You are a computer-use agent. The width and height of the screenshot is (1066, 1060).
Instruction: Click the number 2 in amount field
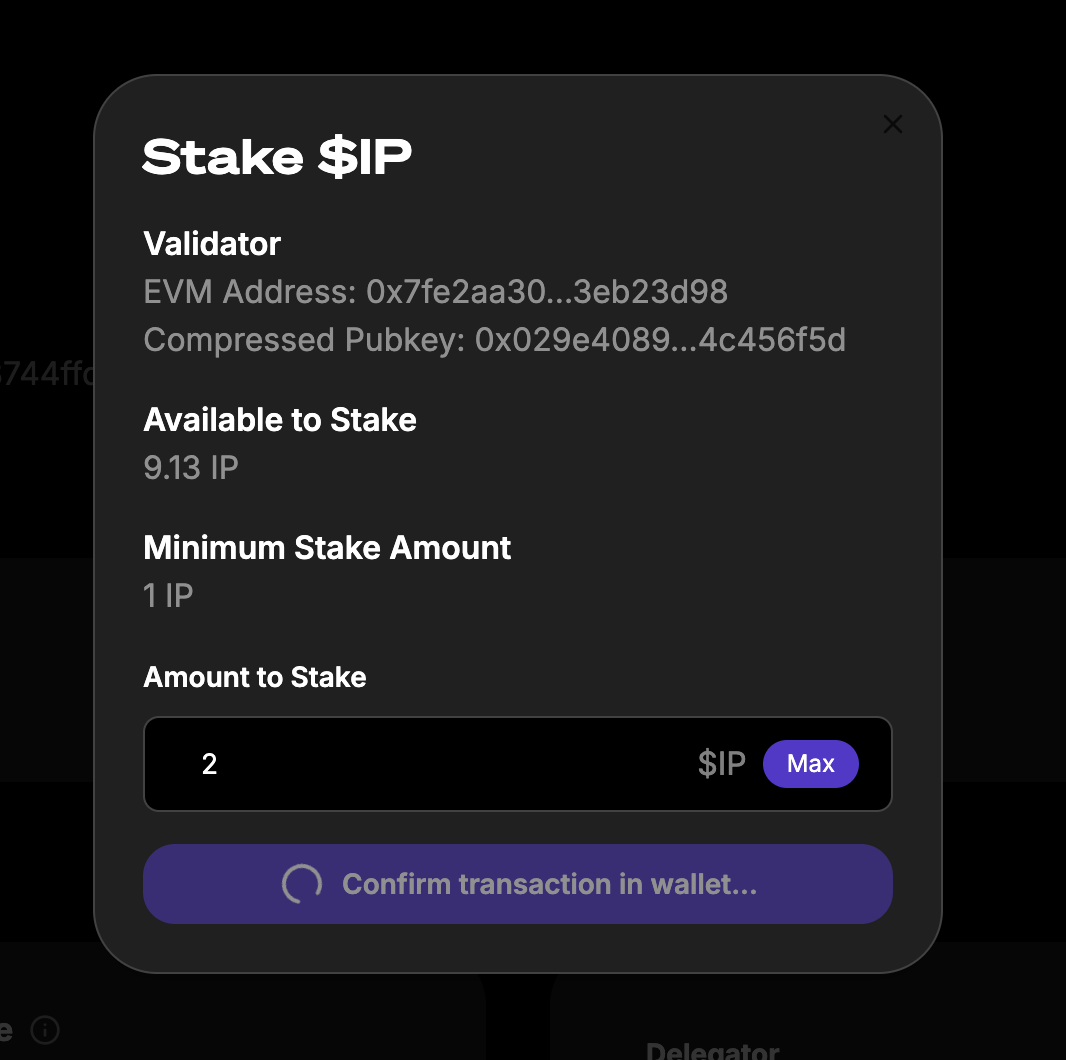coord(209,765)
